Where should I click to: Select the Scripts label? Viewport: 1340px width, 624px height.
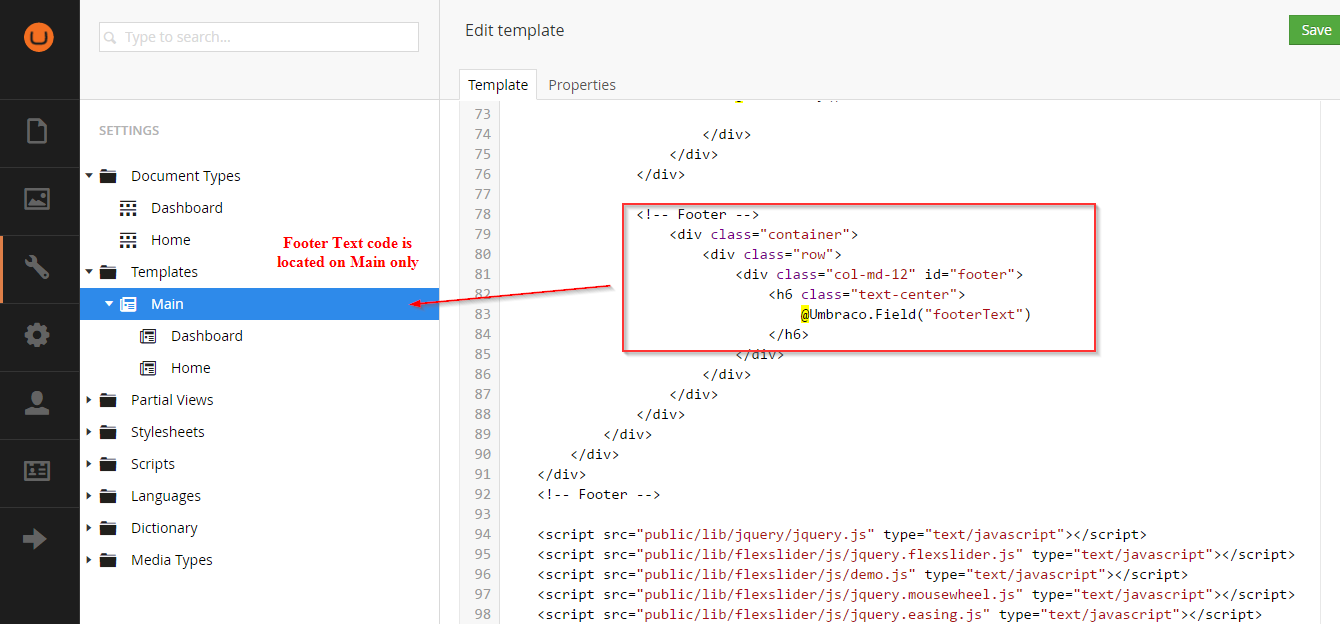(x=153, y=464)
